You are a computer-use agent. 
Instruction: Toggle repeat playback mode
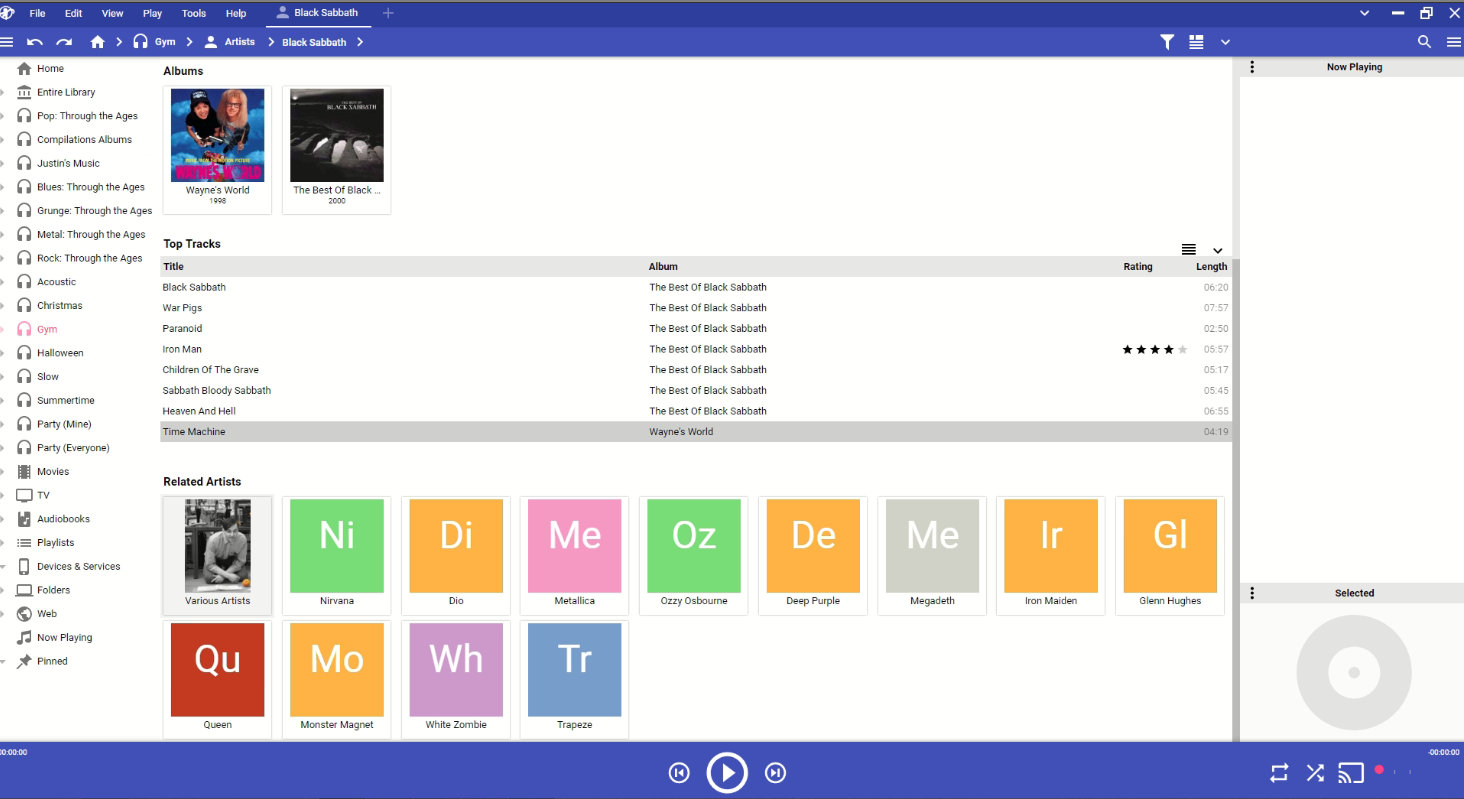pos(1279,772)
